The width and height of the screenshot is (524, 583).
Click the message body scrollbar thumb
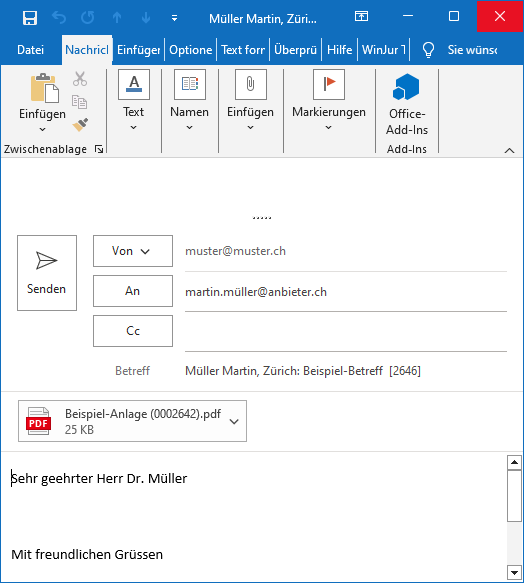click(x=514, y=496)
